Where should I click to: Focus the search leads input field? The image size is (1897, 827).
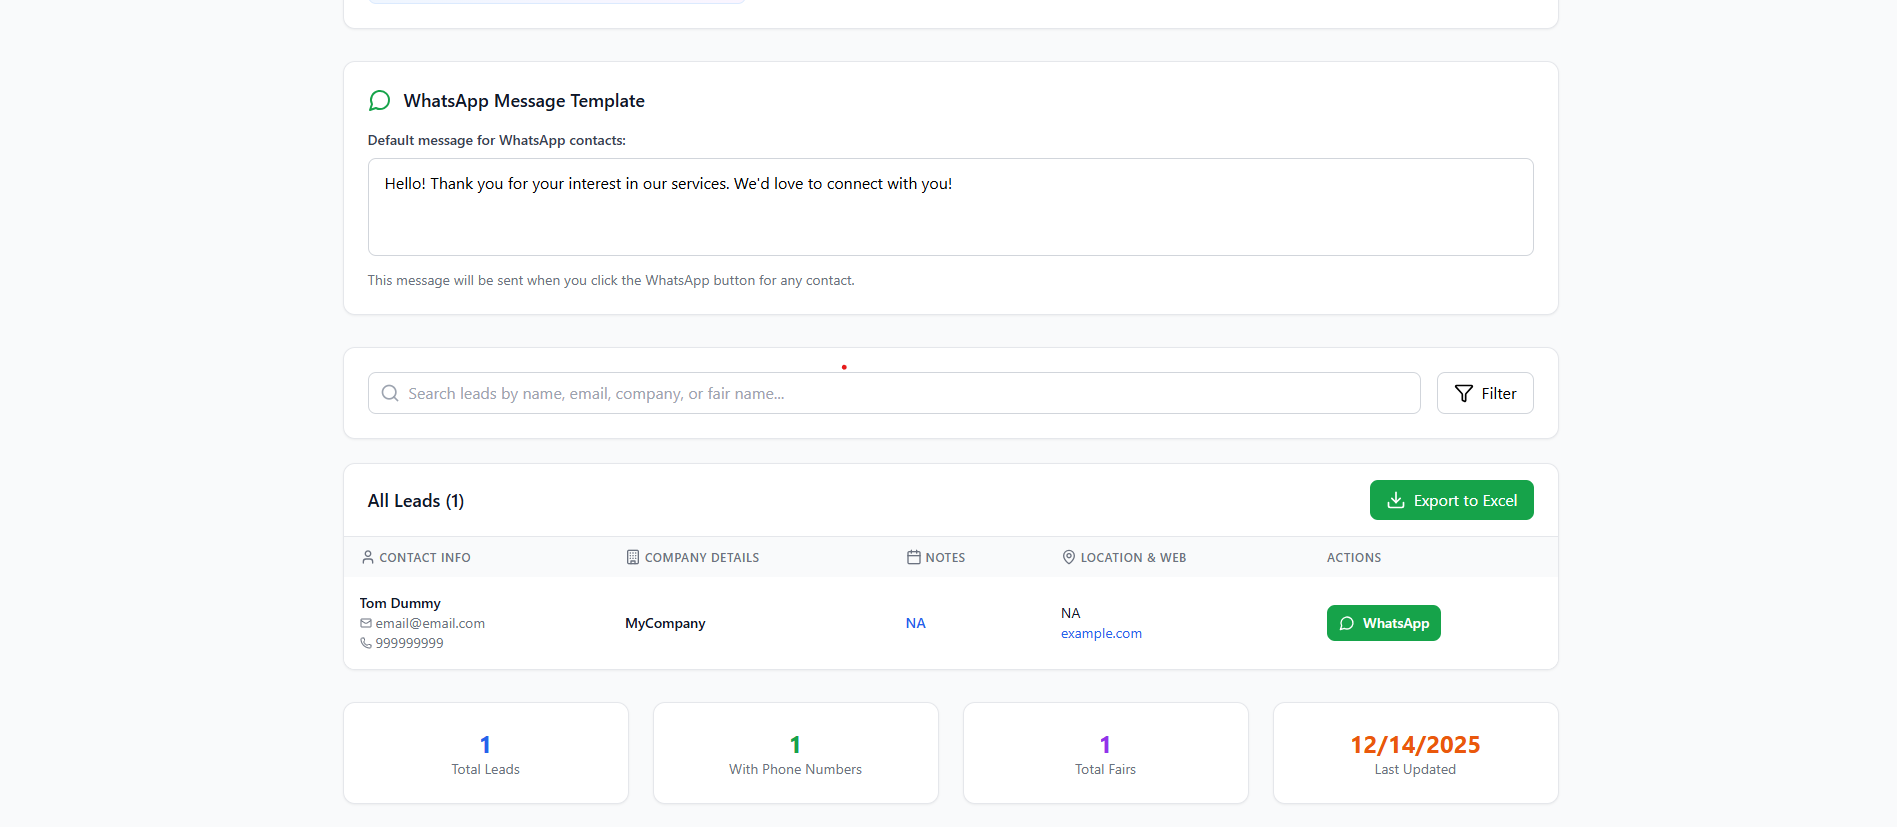tap(894, 393)
